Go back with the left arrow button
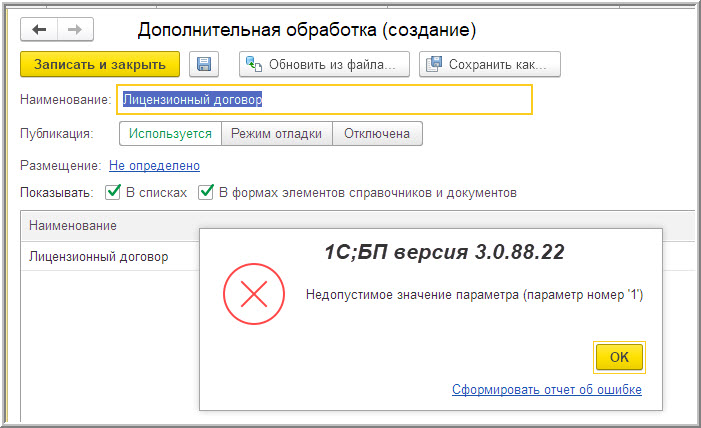Viewport: 701px width, 428px height. click(x=39, y=30)
